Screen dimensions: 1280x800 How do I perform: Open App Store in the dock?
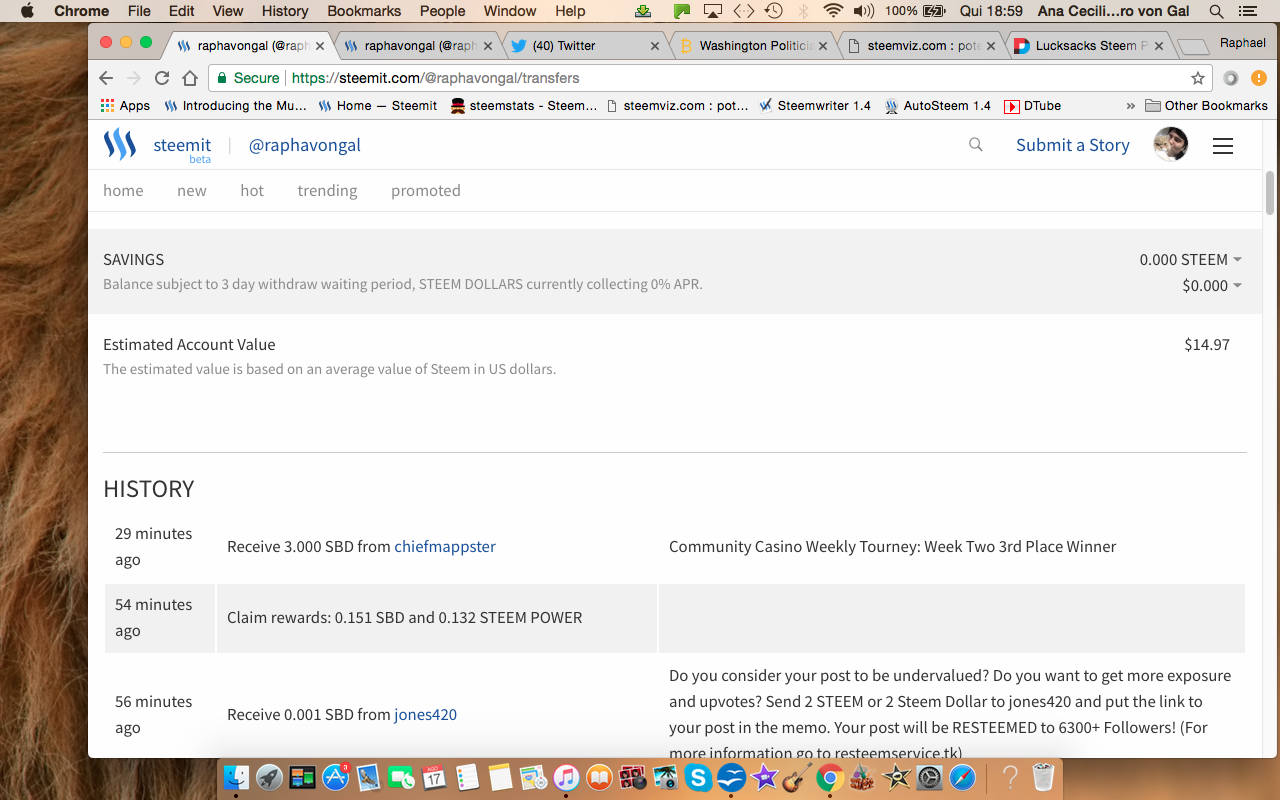coord(336,777)
